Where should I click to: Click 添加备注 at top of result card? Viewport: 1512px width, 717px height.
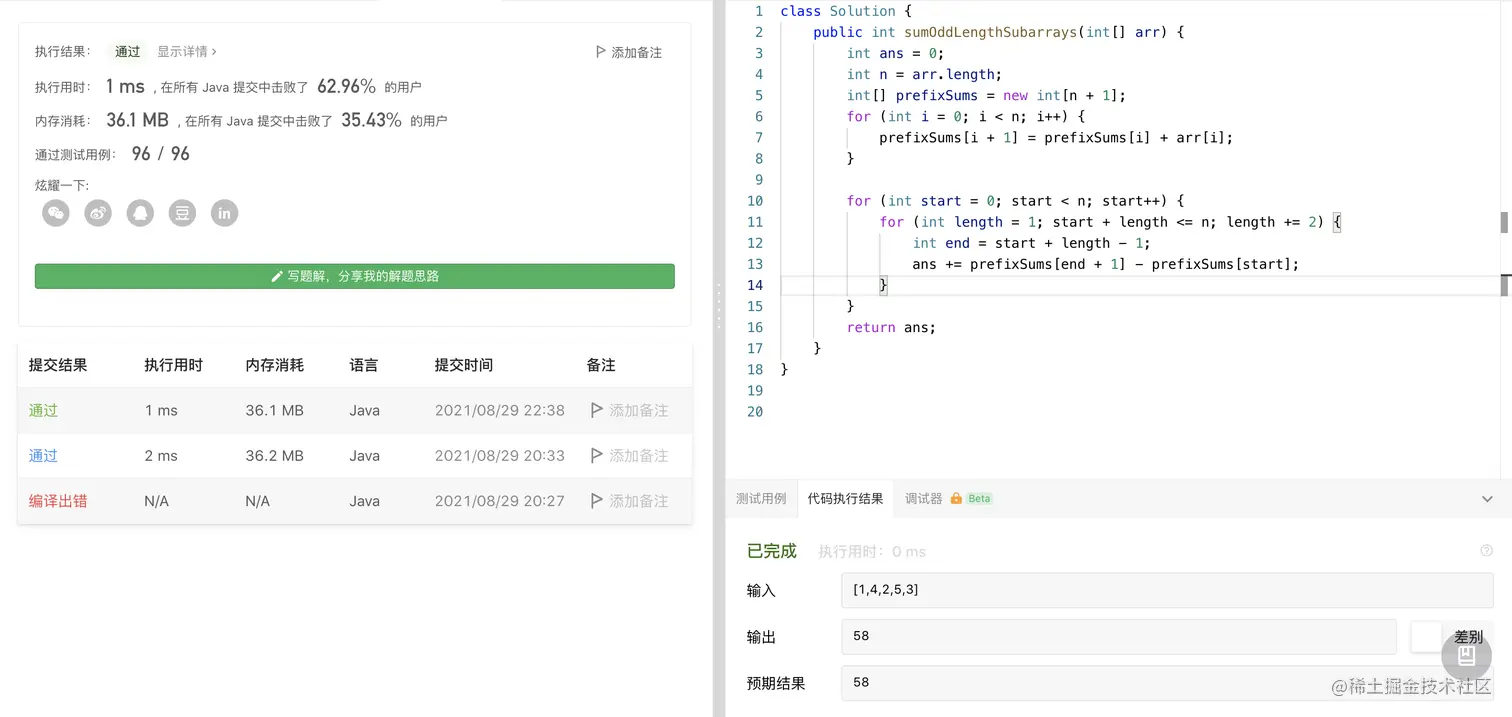[628, 52]
